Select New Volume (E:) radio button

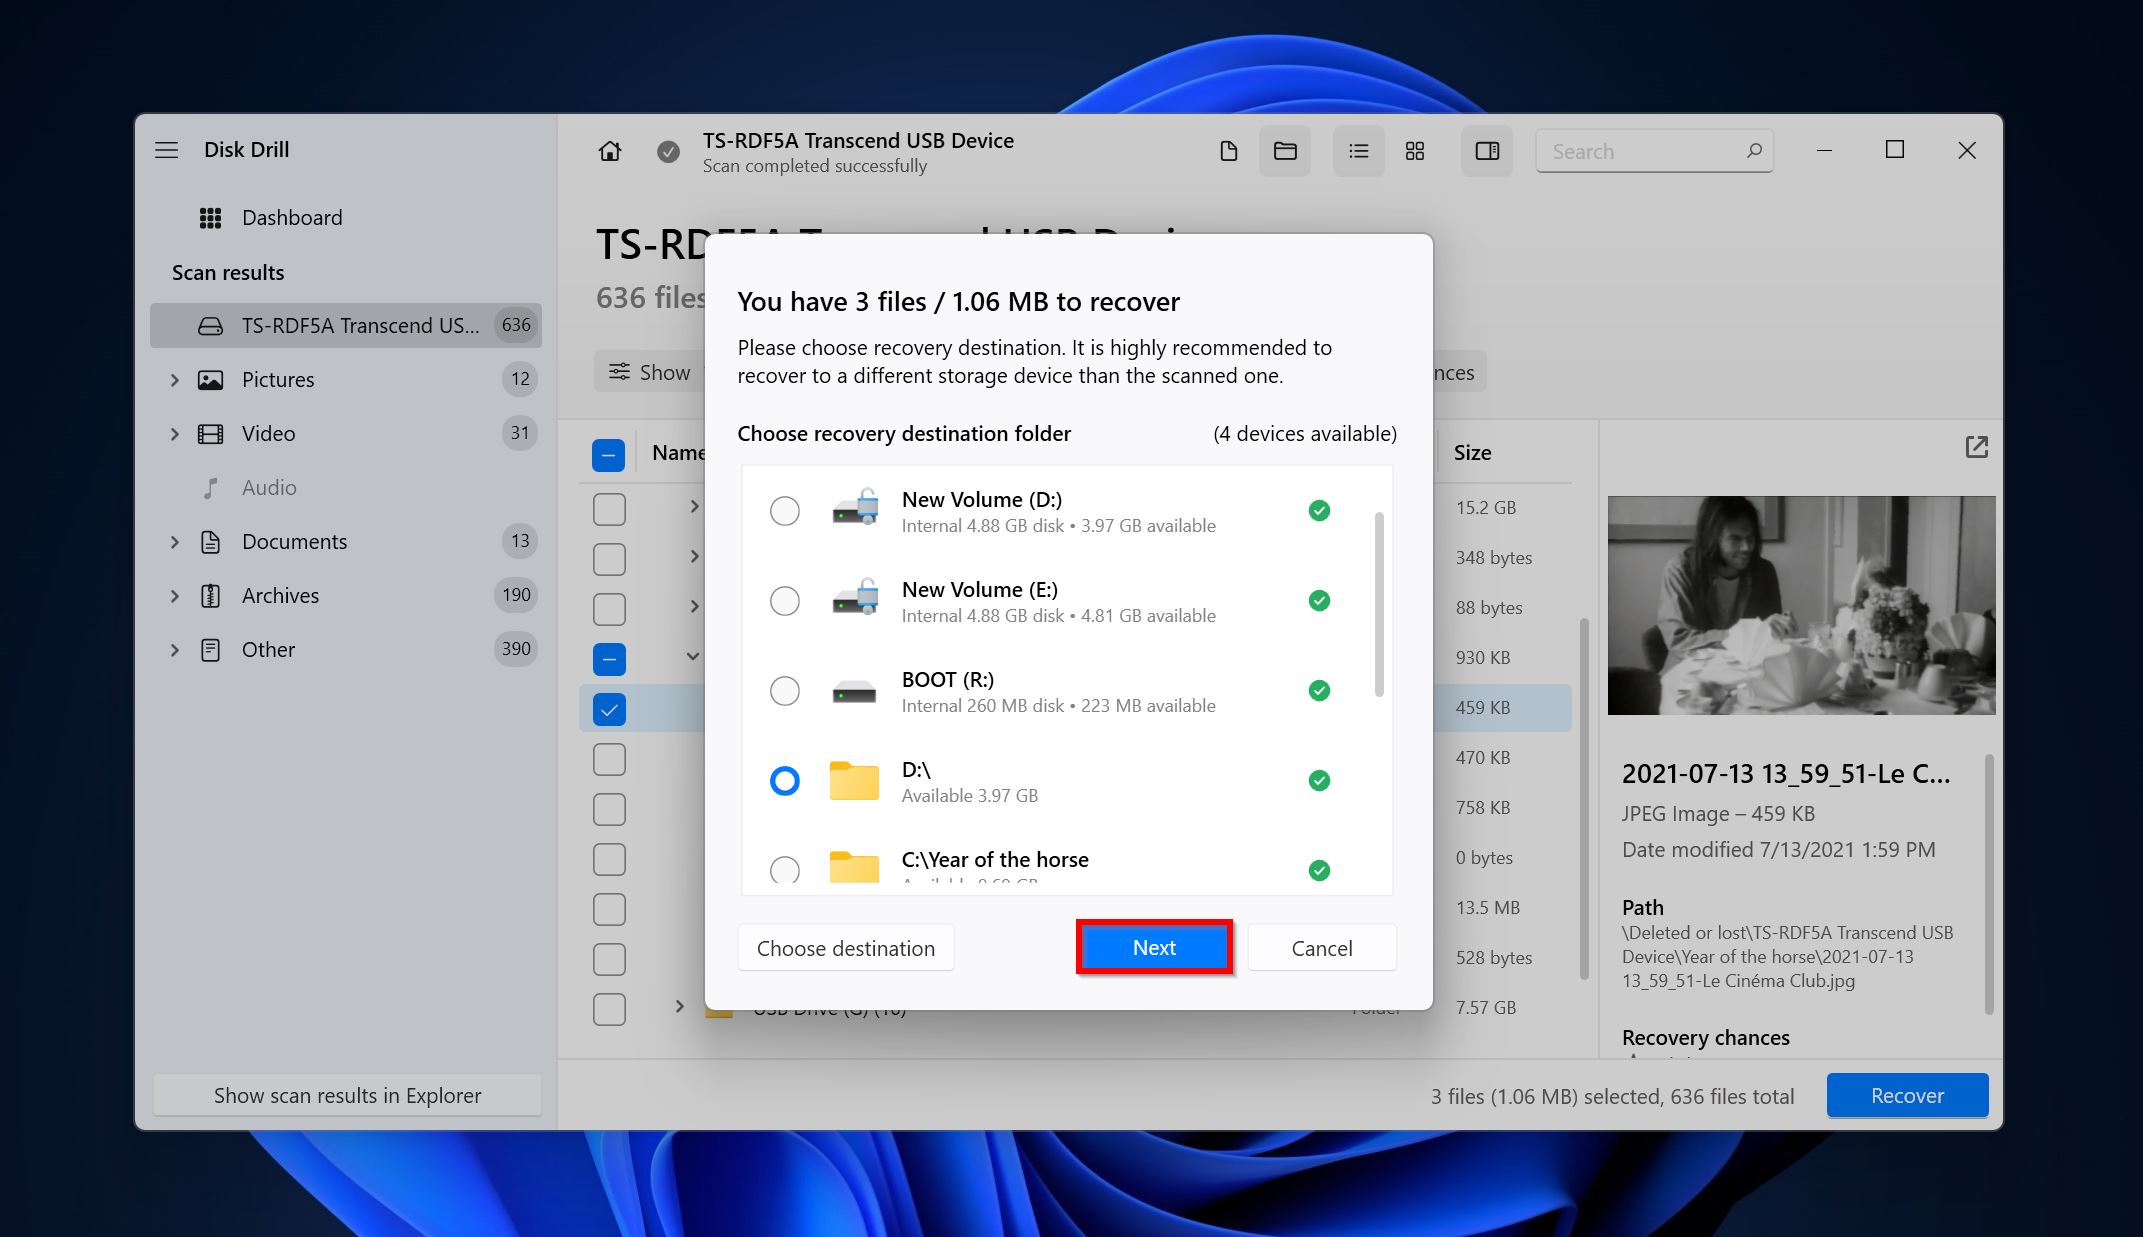click(785, 601)
